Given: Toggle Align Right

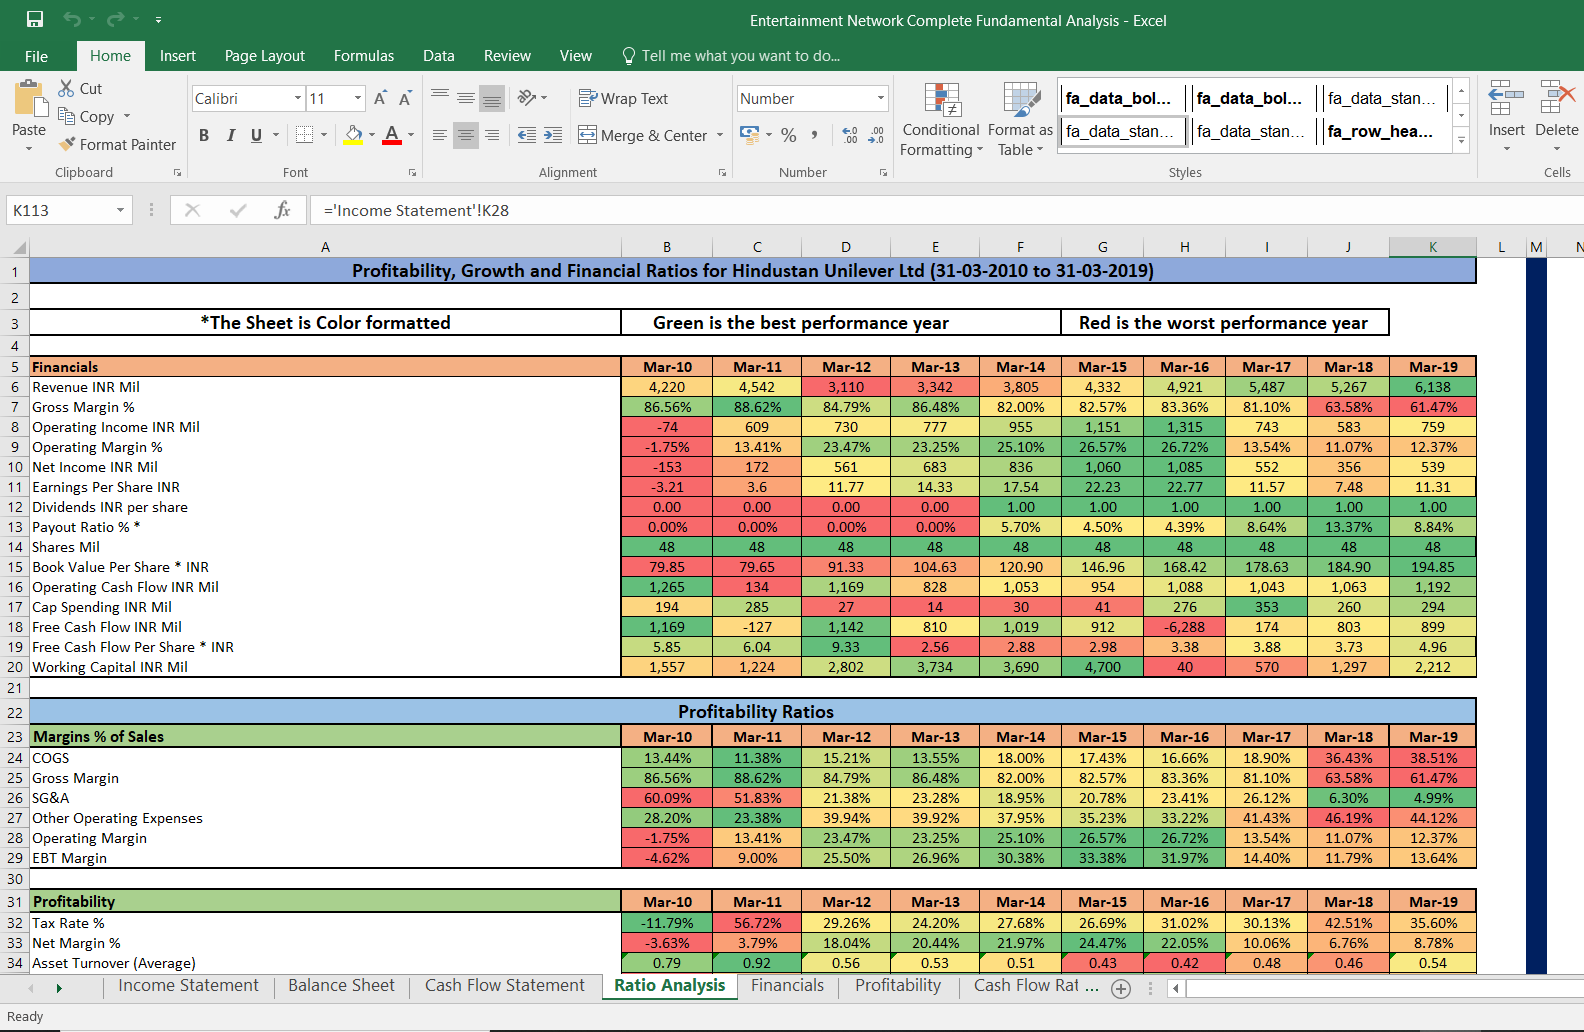Looking at the screenshot, I should click(492, 135).
